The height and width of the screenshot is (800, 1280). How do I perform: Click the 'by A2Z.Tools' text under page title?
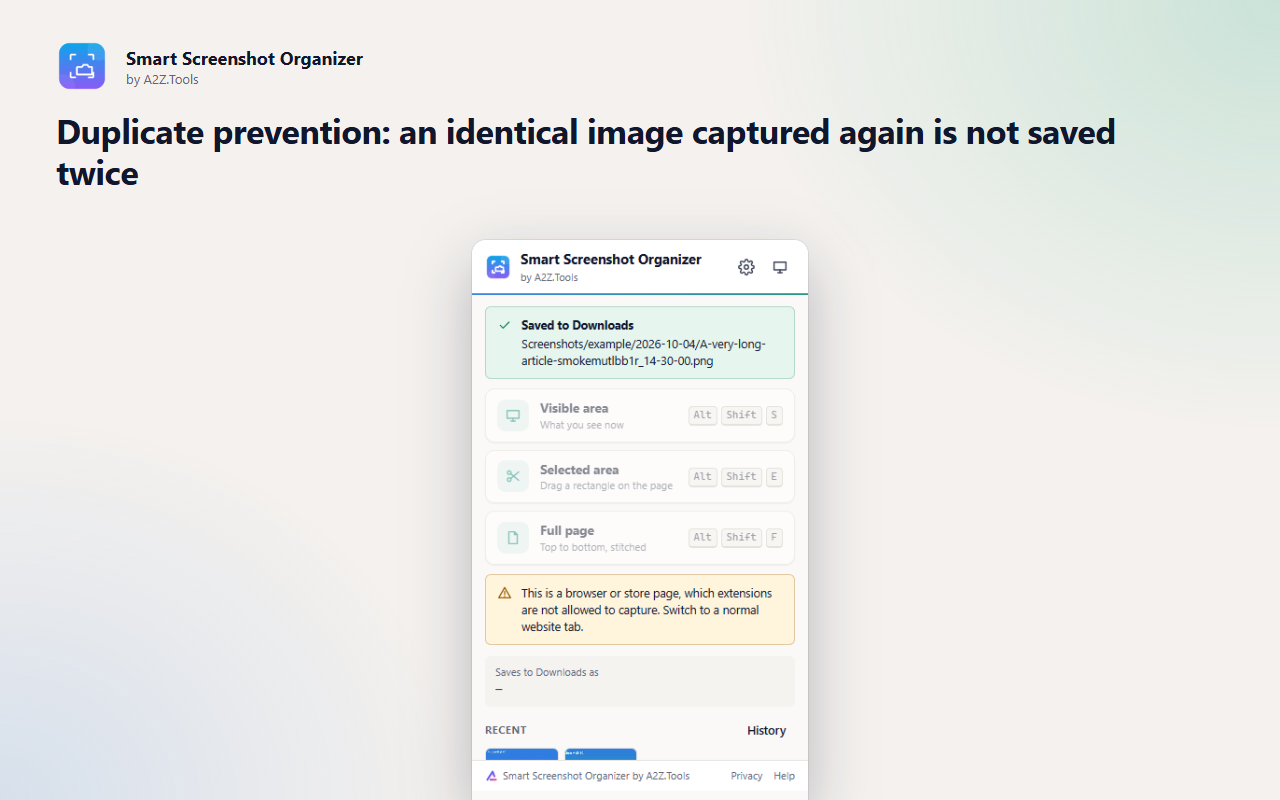click(x=162, y=80)
